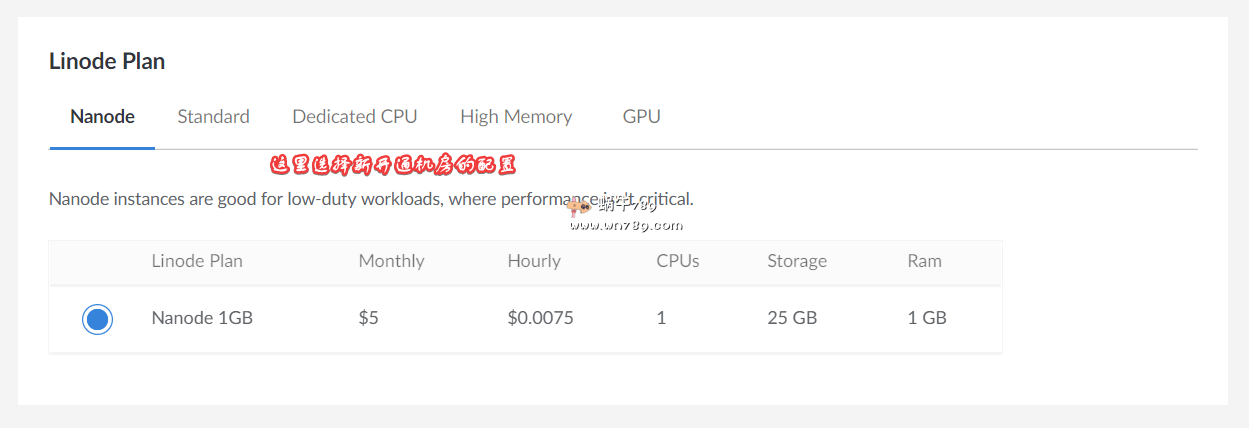1249x428 pixels.
Task: Click the www.wn789.com watermark link
Action: pos(626,226)
